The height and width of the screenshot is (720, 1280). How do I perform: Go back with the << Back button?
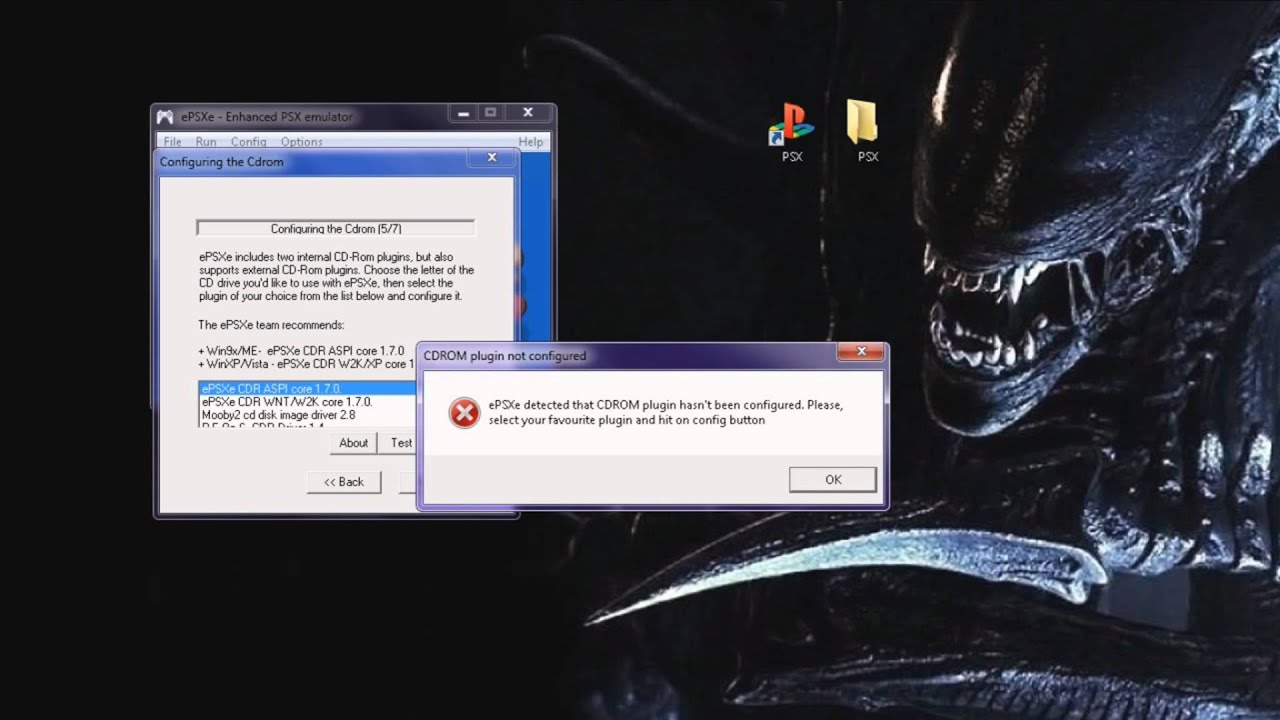(344, 482)
